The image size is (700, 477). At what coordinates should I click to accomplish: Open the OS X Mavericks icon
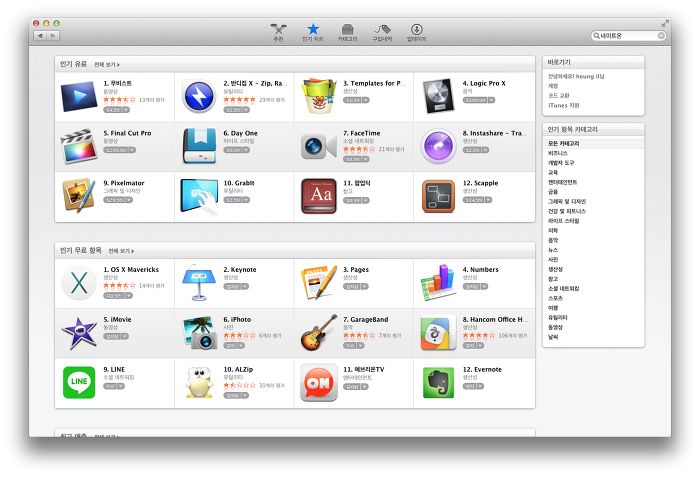(79, 283)
